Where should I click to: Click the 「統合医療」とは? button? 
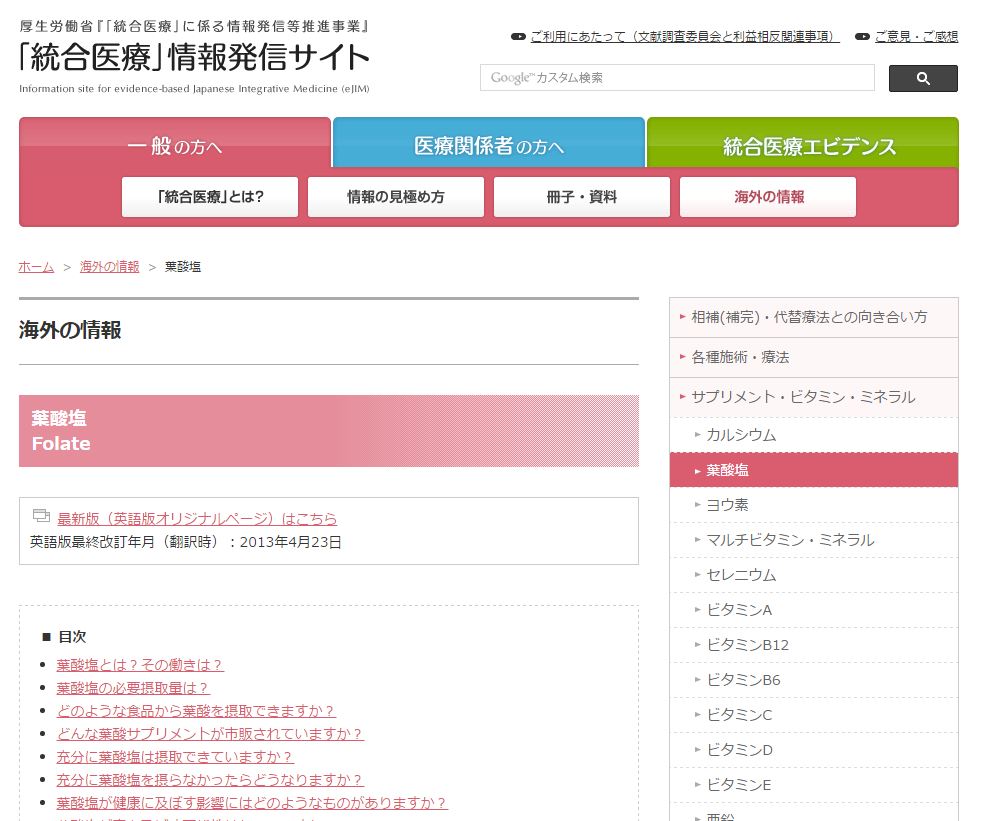pyautogui.click(x=210, y=197)
